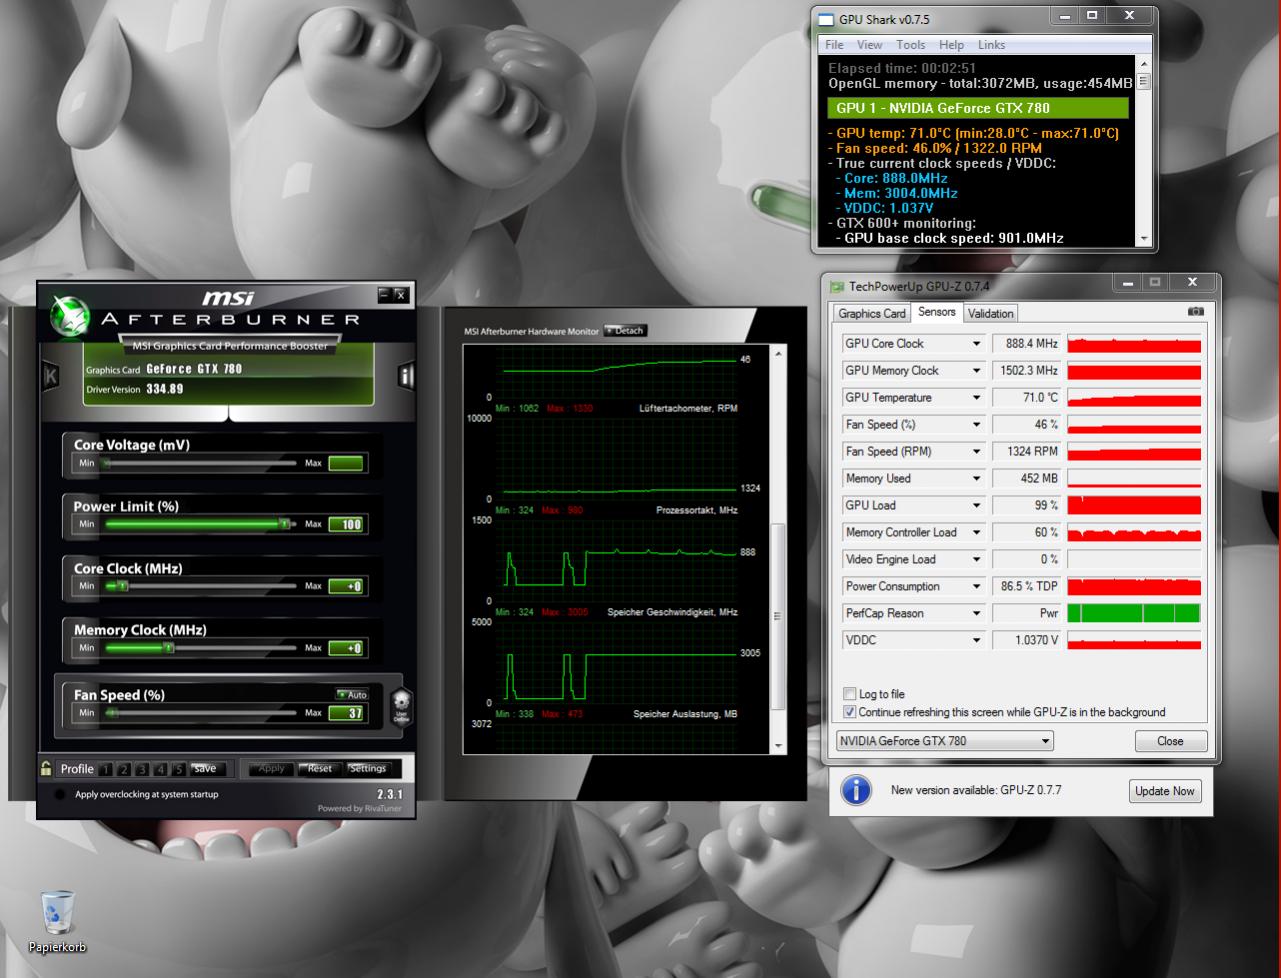This screenshot has height=978, width=1281.
Task: Open the Tools menu in GPU Shark
Action: [x=911, y=45]
